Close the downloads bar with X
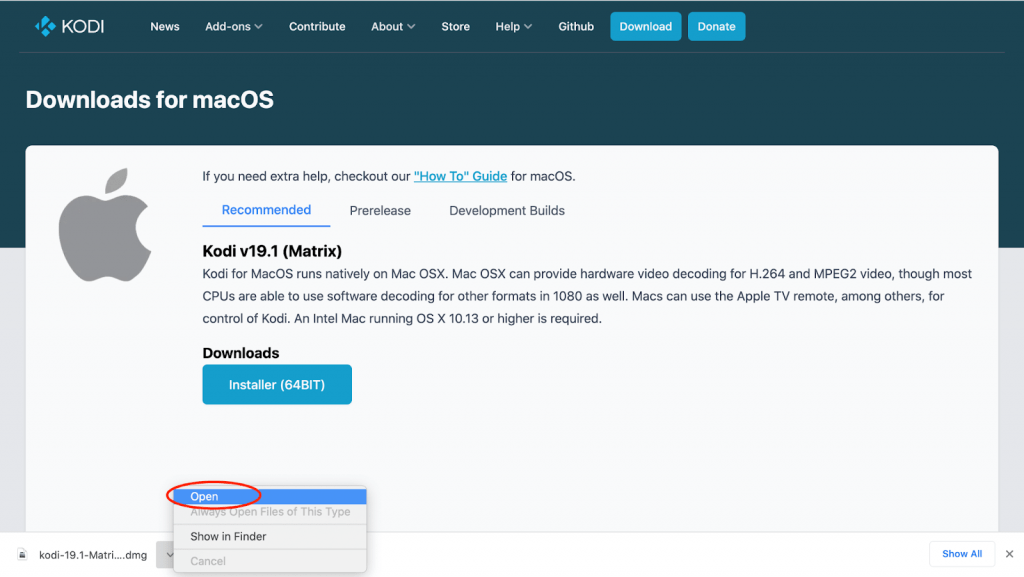Viewport: 1024px width, 577px height. pyautogui.click(x=1009, y=554)
